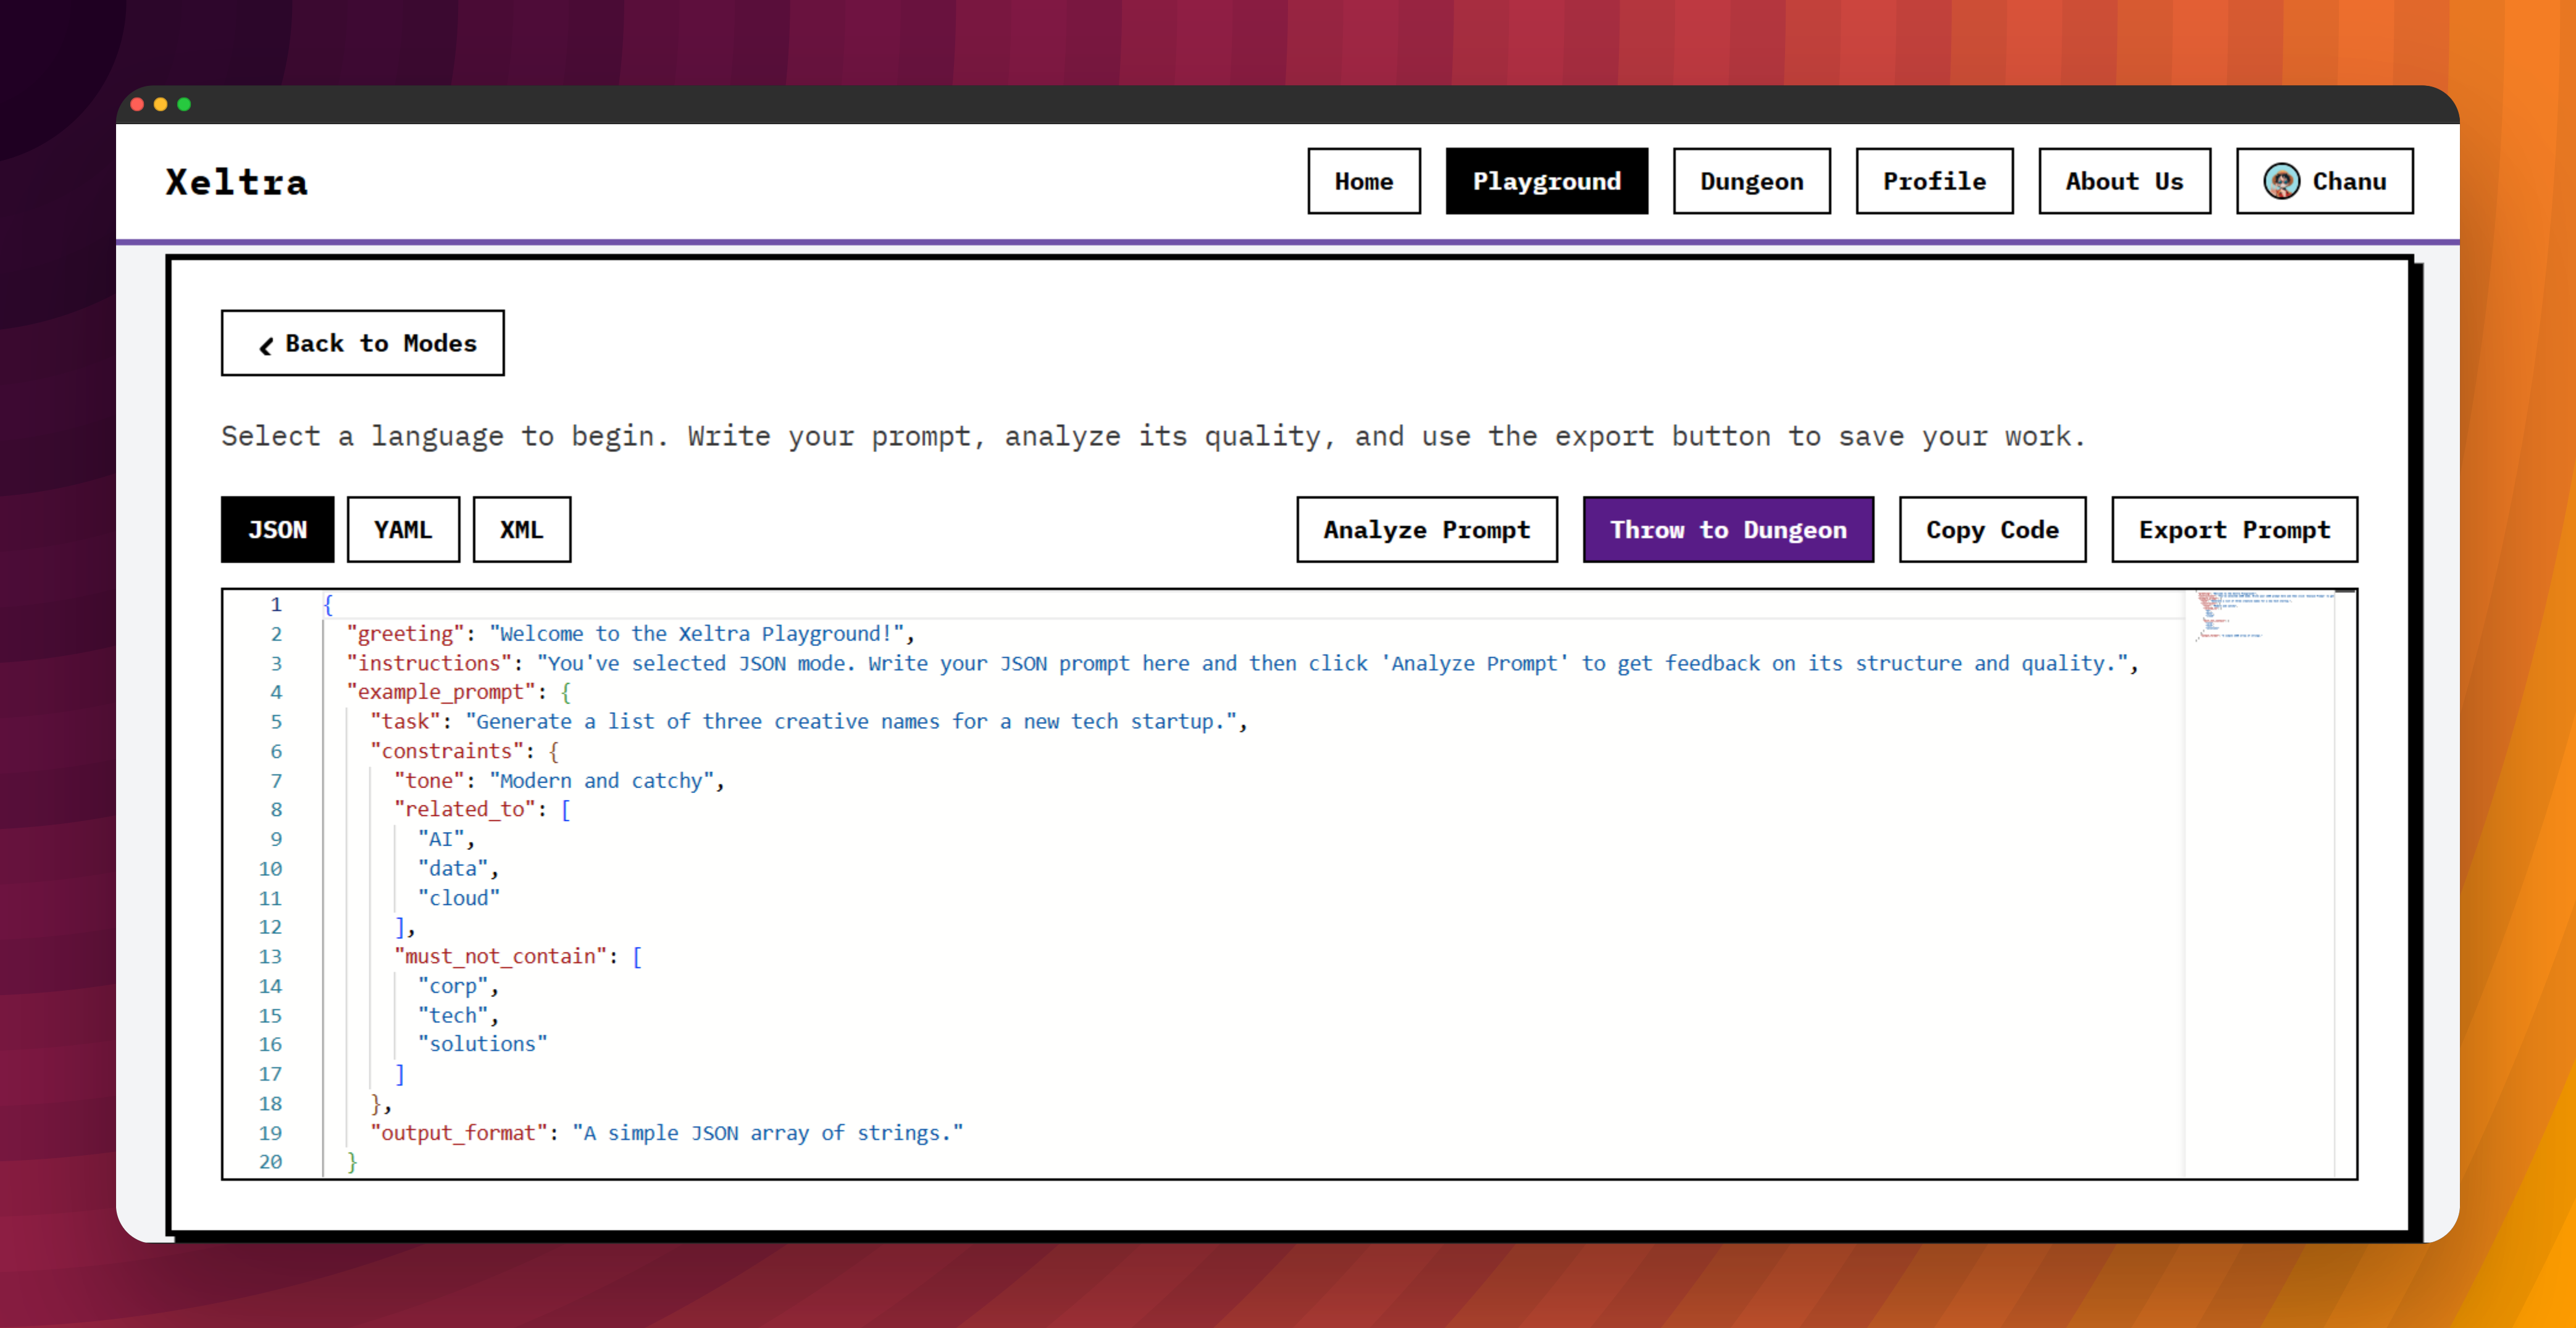
Task: Select the JSON language mode
Action: (277, 529)
